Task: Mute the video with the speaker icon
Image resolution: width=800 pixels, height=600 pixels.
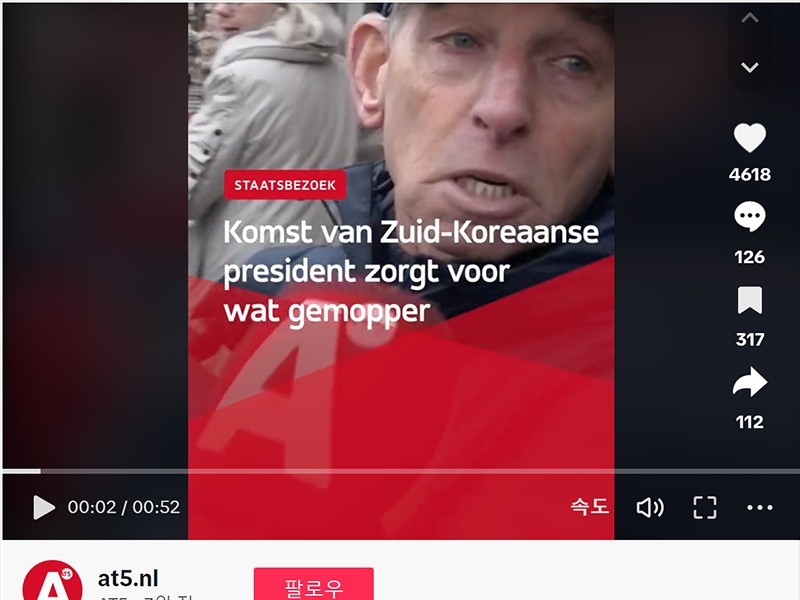Action: click(x=650, y=507)
